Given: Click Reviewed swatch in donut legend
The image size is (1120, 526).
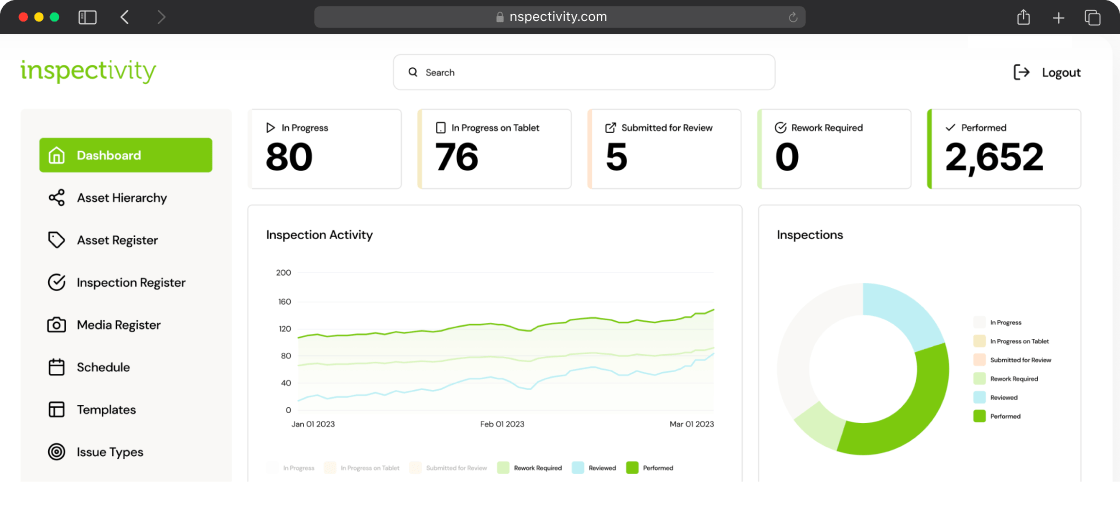Looking at the screenshot, I should point(979,397).
